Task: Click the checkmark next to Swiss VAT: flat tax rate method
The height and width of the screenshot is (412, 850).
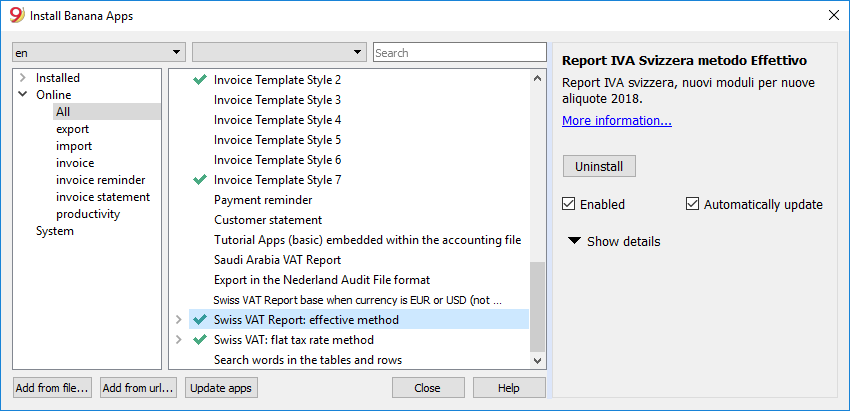Action: tap(200, 340)
